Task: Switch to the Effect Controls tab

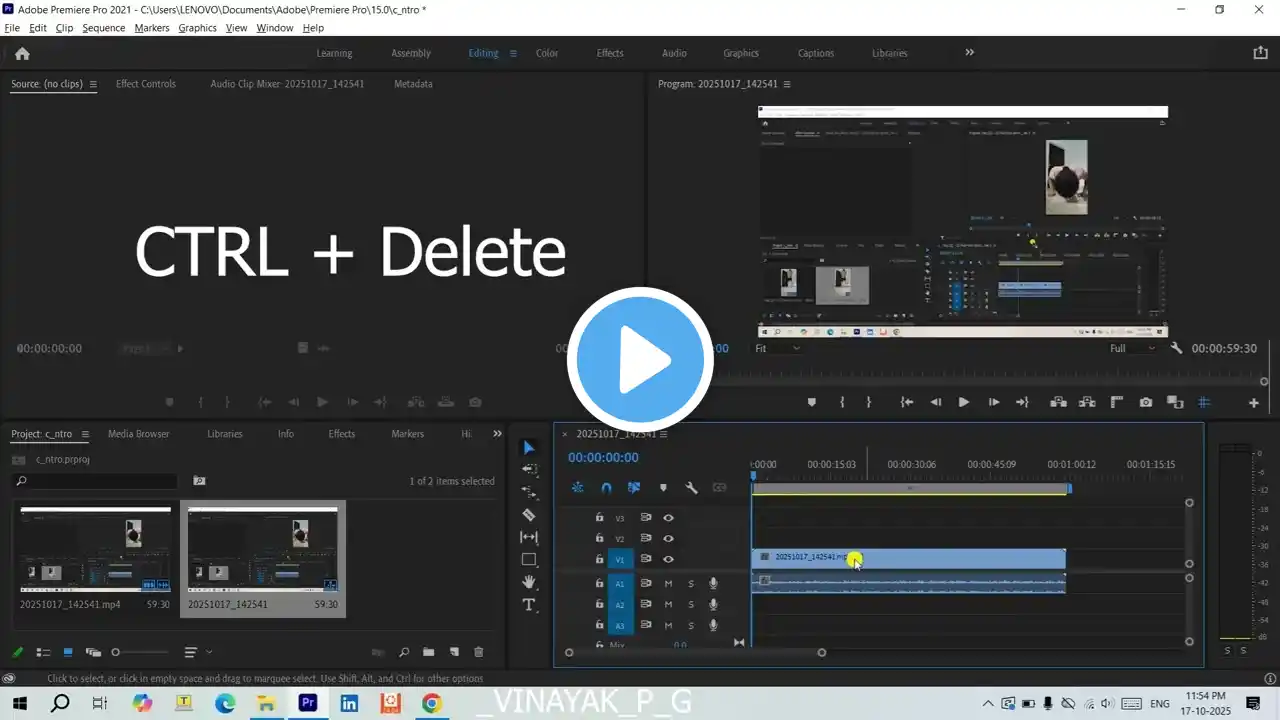Action: point(145,84)
